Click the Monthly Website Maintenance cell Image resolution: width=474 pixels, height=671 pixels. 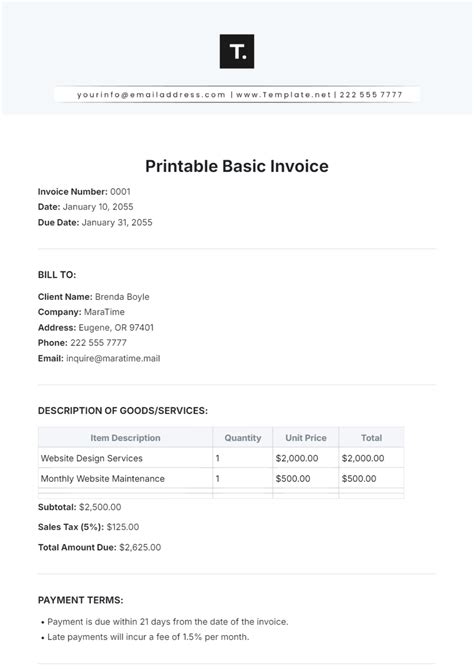[125, 478]
